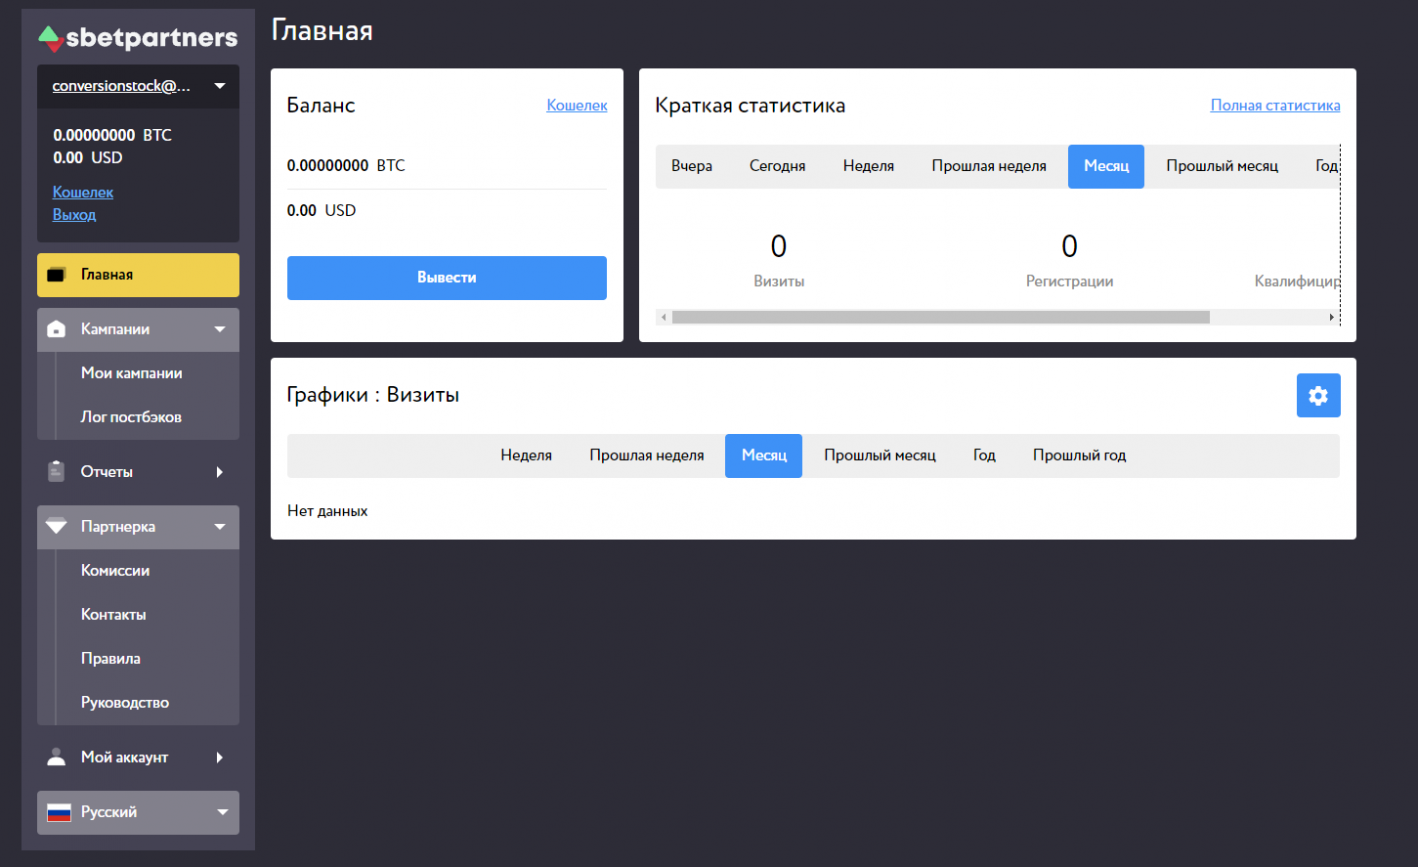Collapse the Партнерка section arrow
The width and height of the screenshot is (1418, 867).
point(220,526)
